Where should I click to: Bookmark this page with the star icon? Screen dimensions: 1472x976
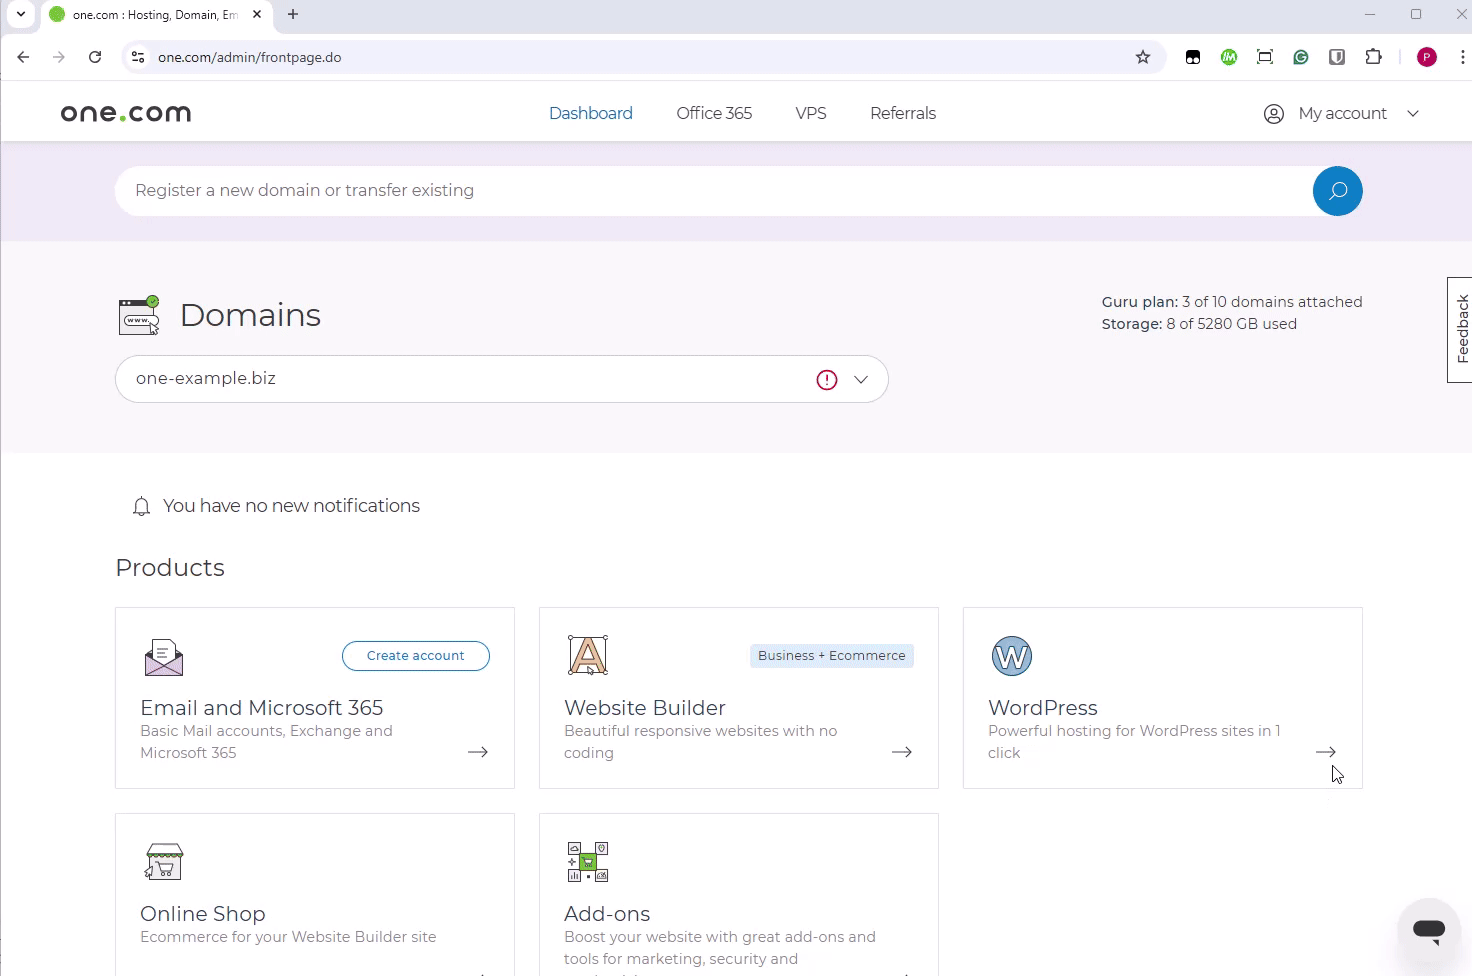(1143, 57)
